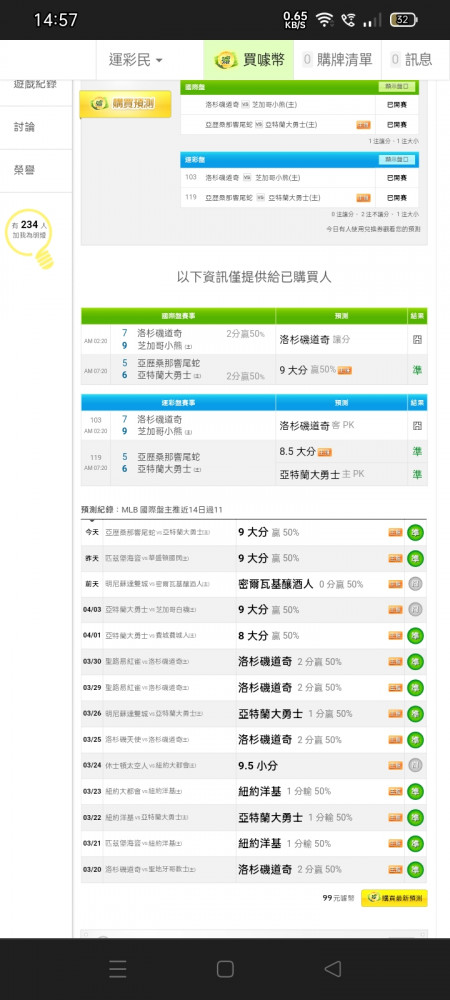This screenshot has width=450, height=1000.
Task: Click the green 準 badge on the 03/20 row
Action: point(416,869)
